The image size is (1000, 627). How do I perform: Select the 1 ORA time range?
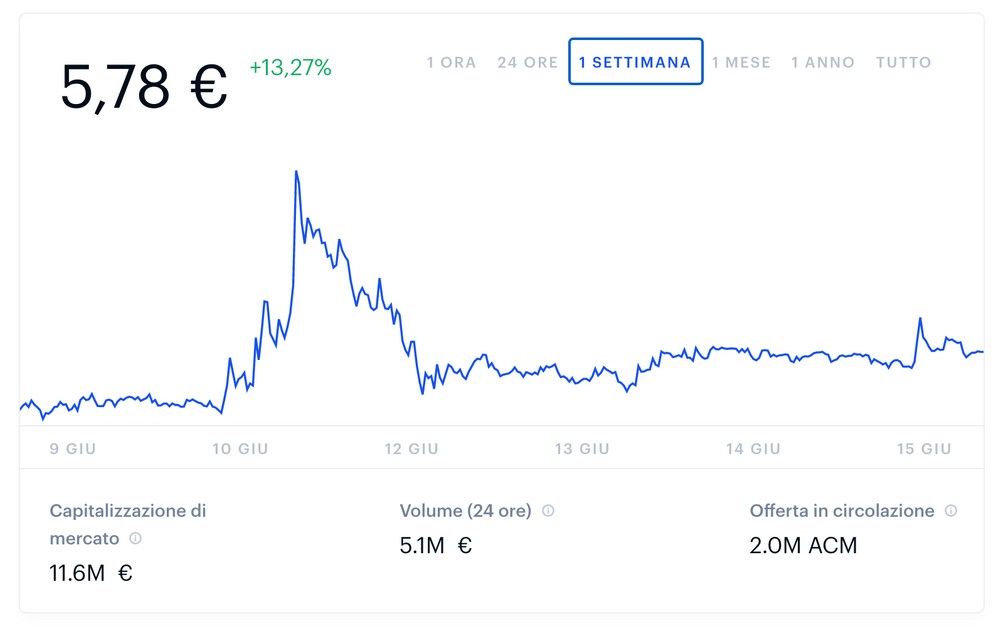coord(452,63)
